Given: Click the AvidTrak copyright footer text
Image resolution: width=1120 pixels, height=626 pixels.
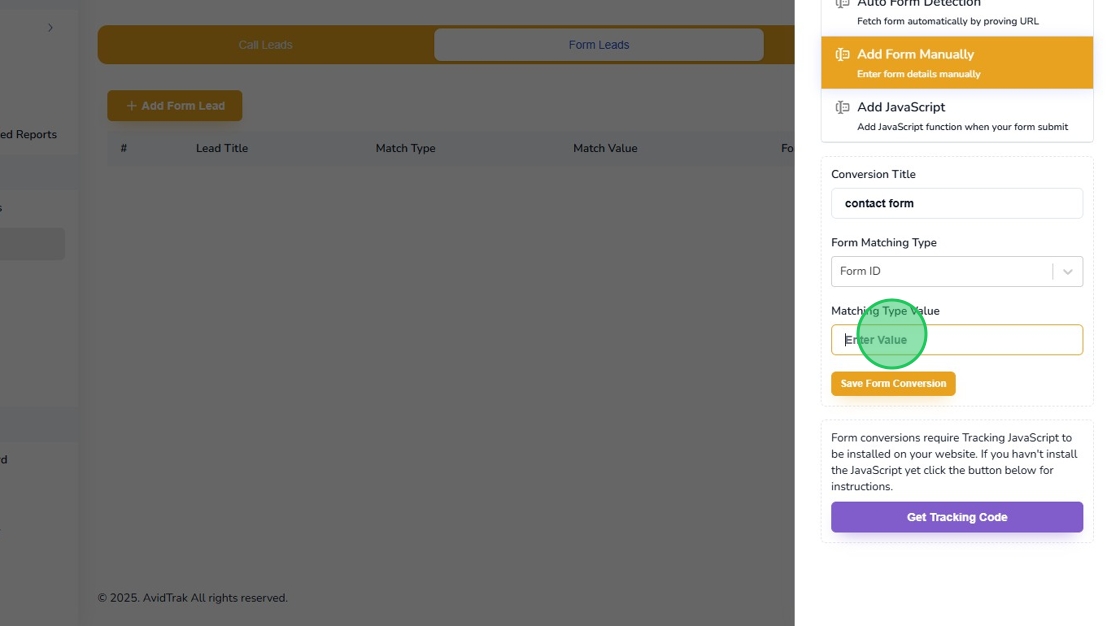Looking at the screenshot, I should (193, 598).
